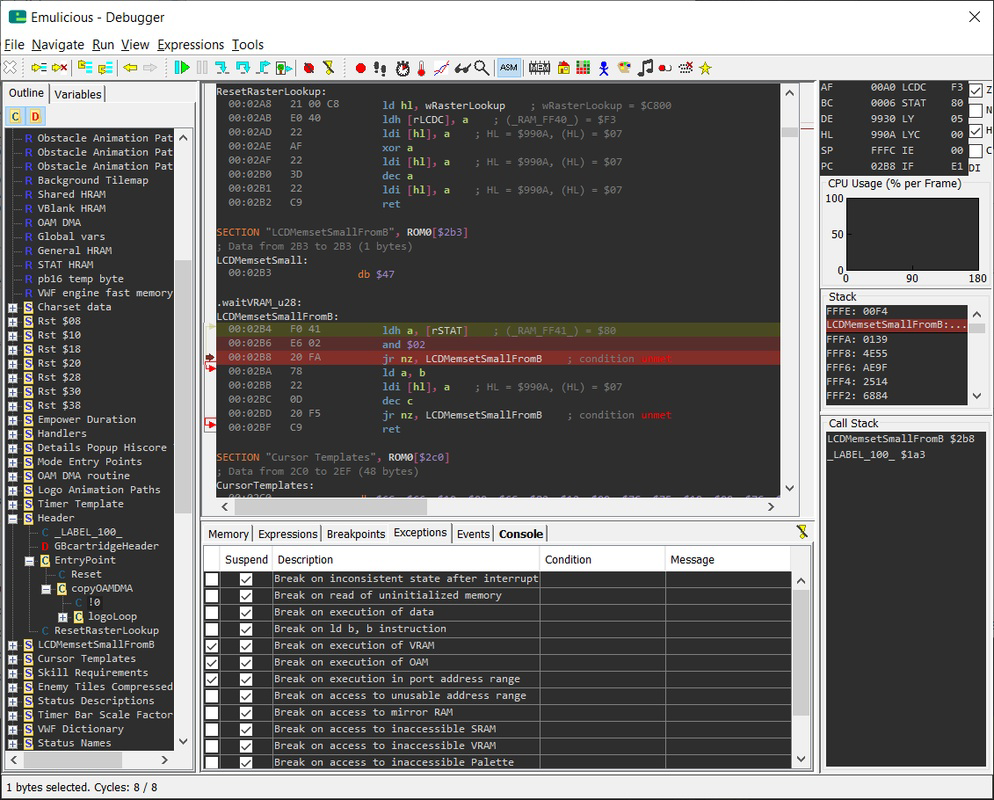The height and width of the screenshot is (800, 994).
Task: Open the tile viewer house icon
Action: 564,68
